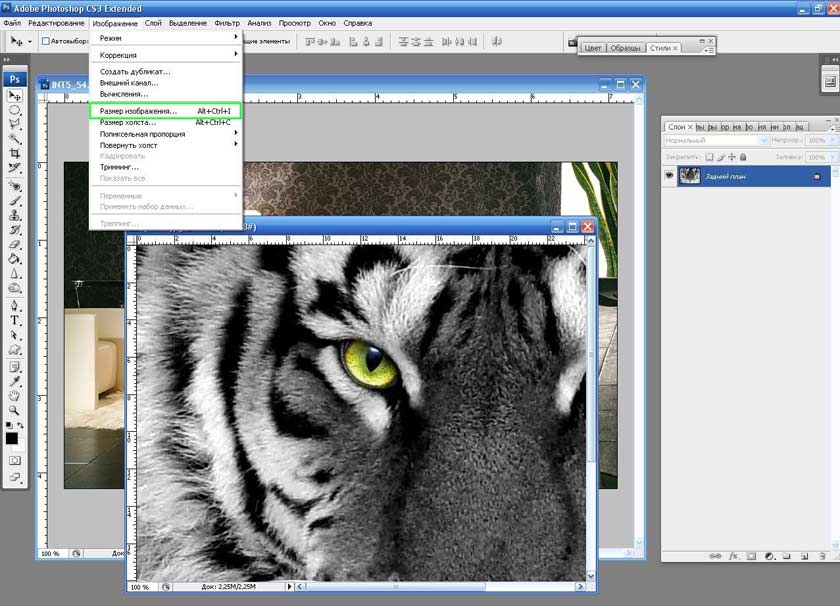The image size is (840, 606).
Task: Switch to the Стили panel tab
Action: click(660, 48)
